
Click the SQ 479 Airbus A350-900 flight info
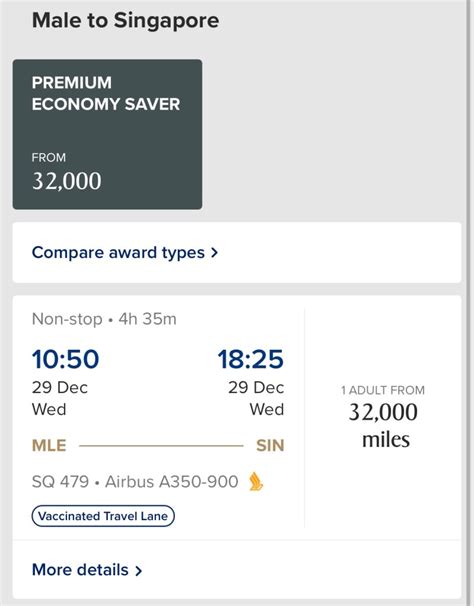pyautogui.click(x=135, y=482)
